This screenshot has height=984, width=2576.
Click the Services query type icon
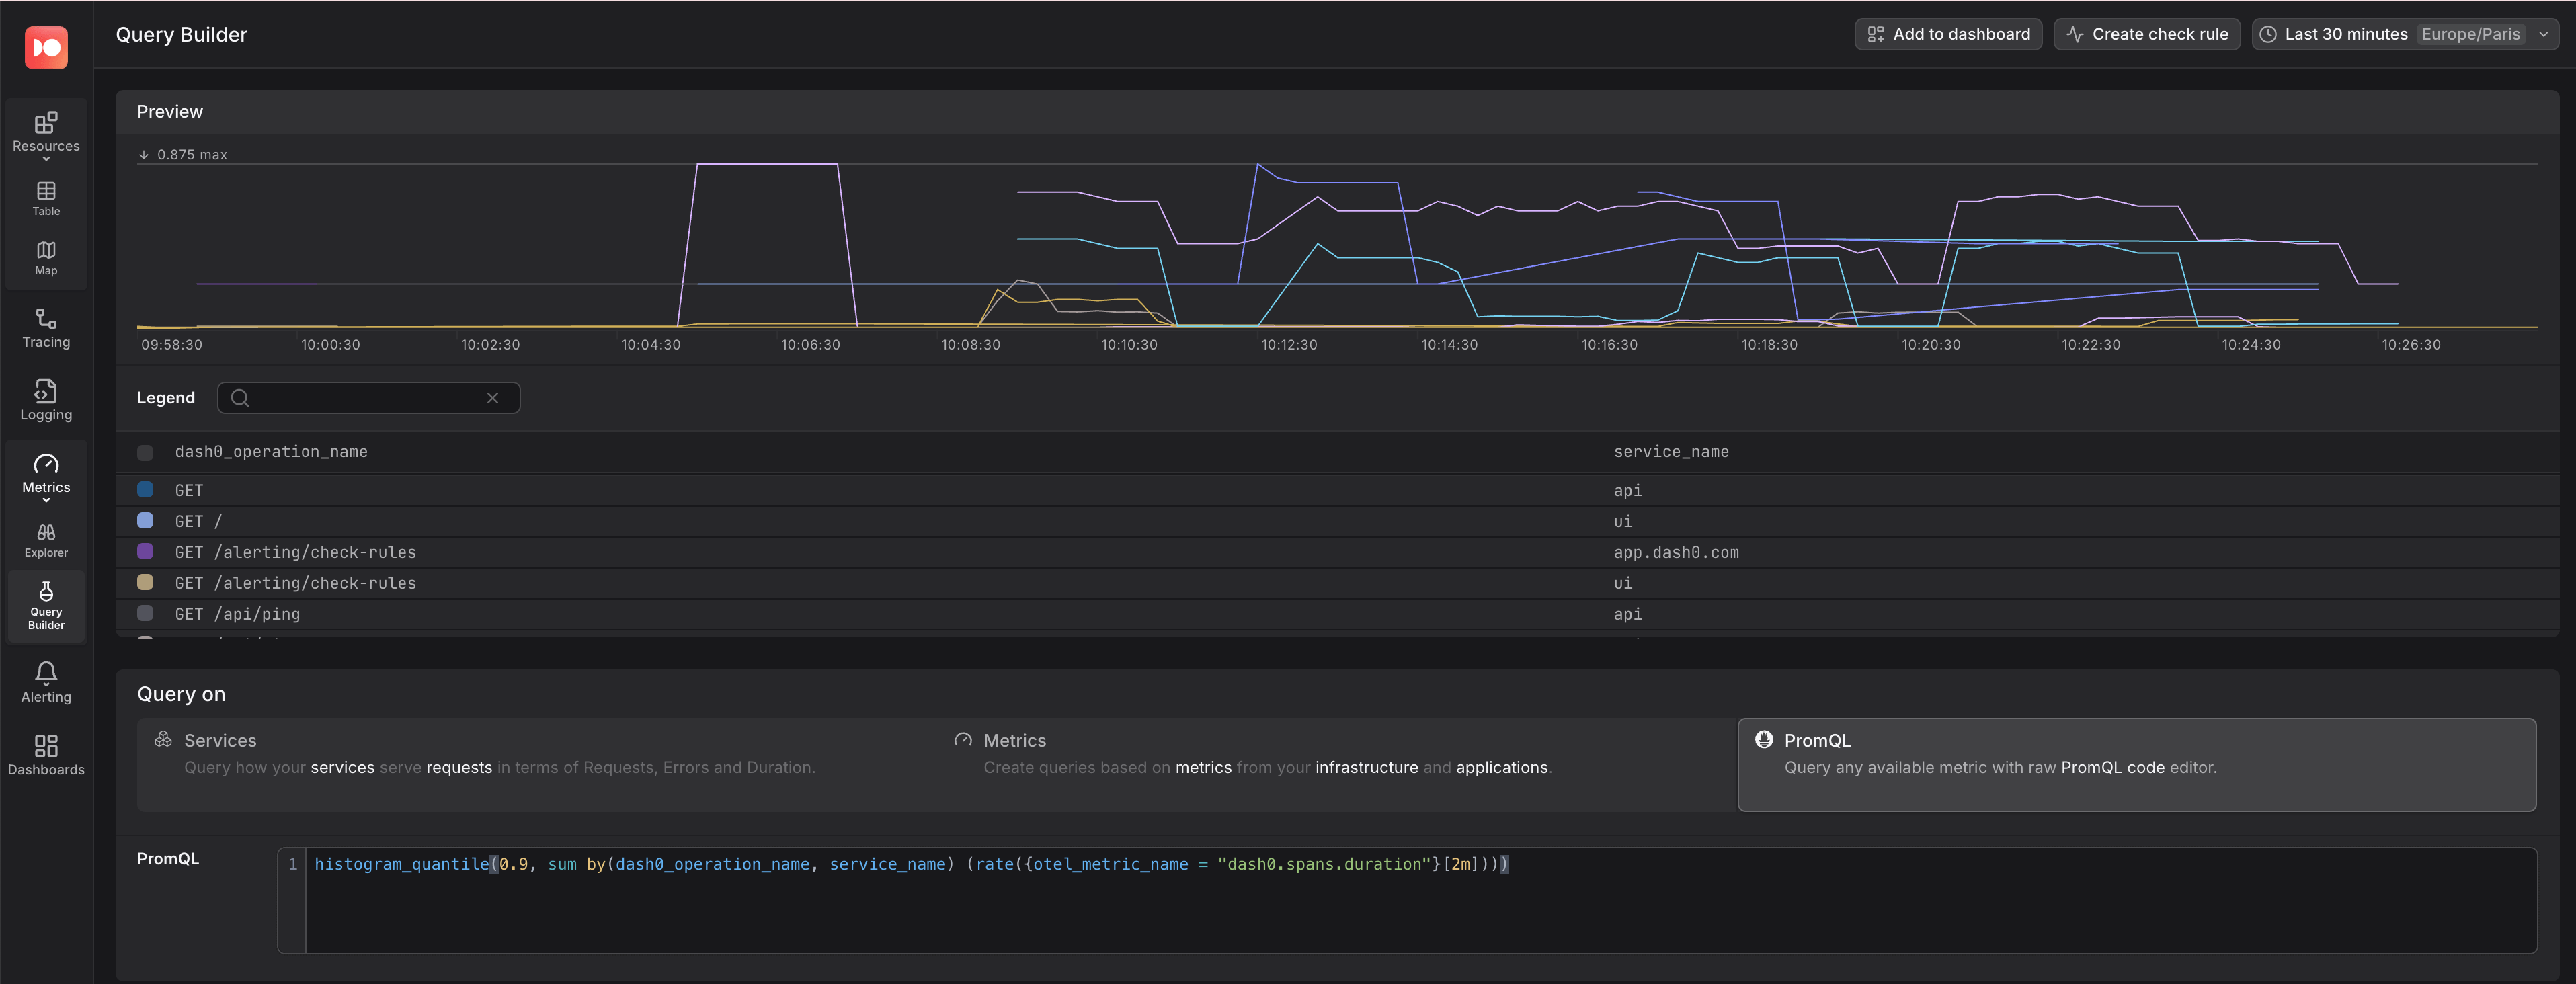click(163, 739)
